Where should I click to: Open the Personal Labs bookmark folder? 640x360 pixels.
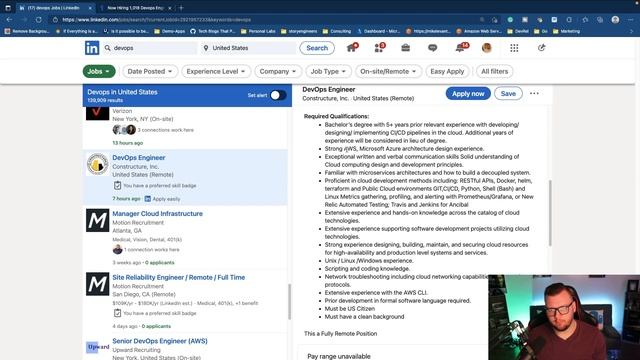coord(258,31)
